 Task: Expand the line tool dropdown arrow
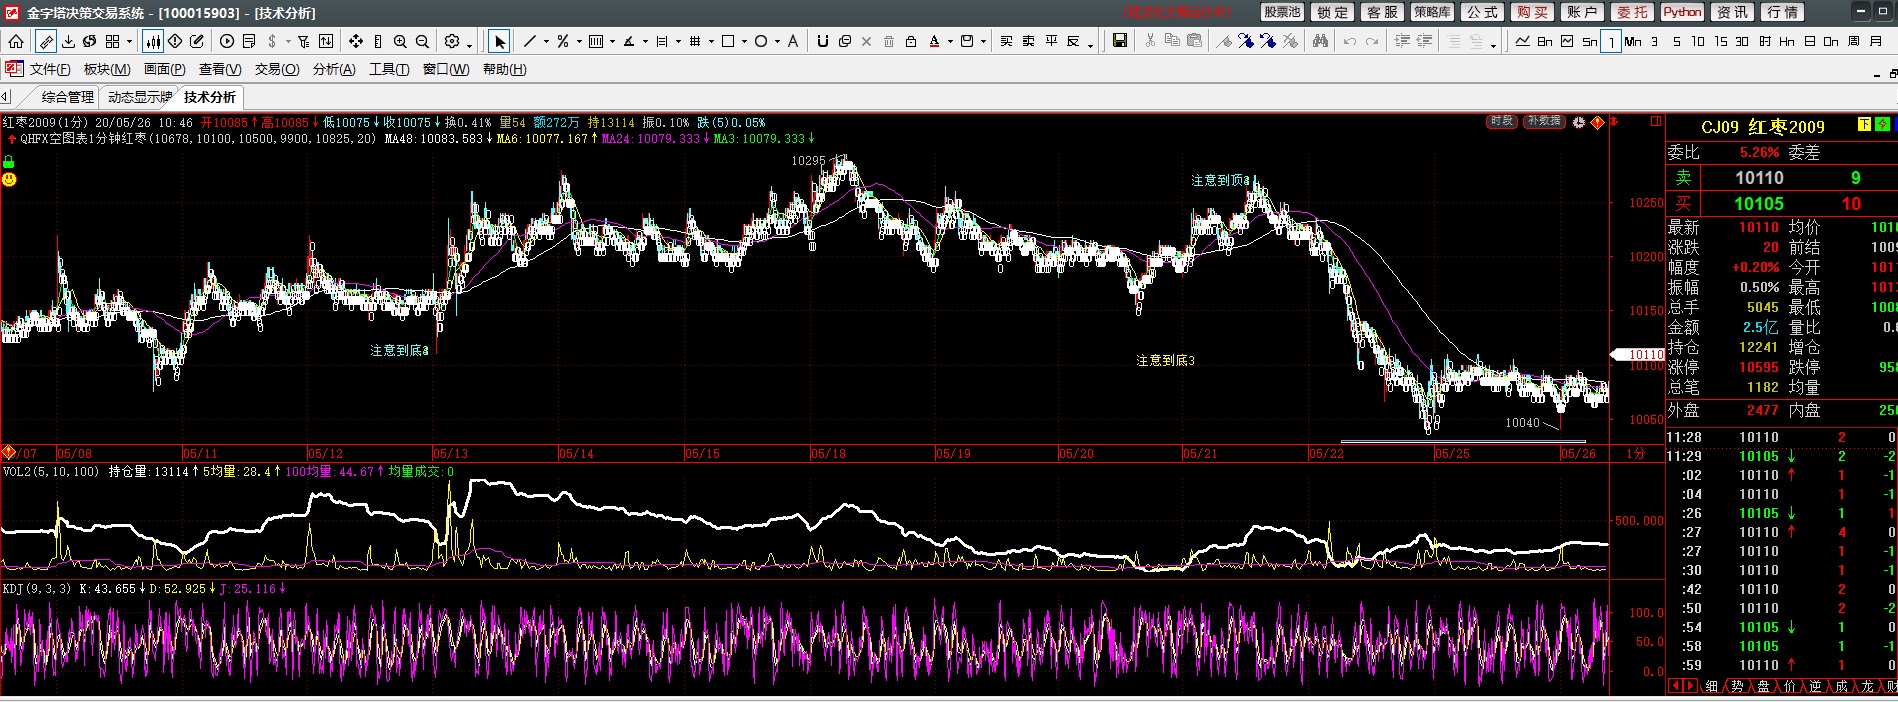pos(546,42)
